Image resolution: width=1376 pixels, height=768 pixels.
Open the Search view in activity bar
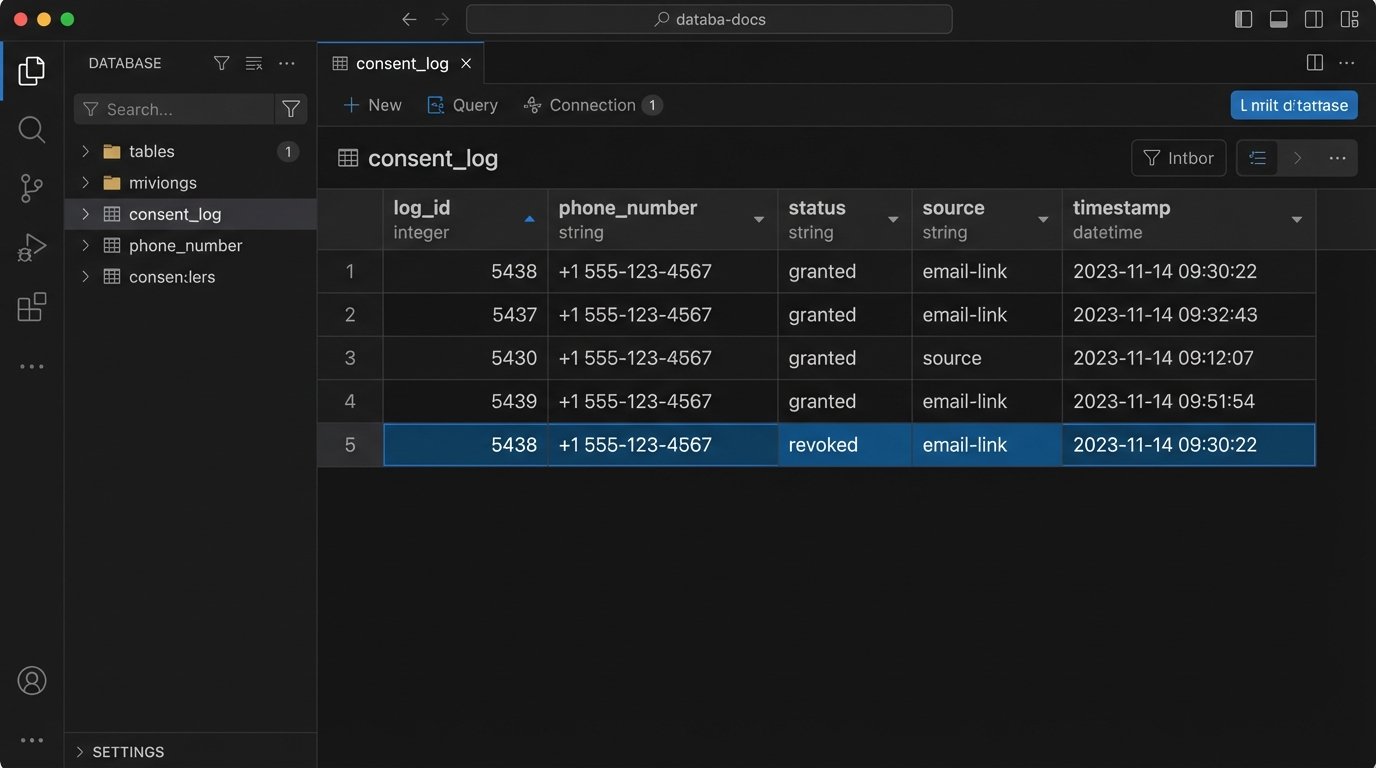(32, 129)
